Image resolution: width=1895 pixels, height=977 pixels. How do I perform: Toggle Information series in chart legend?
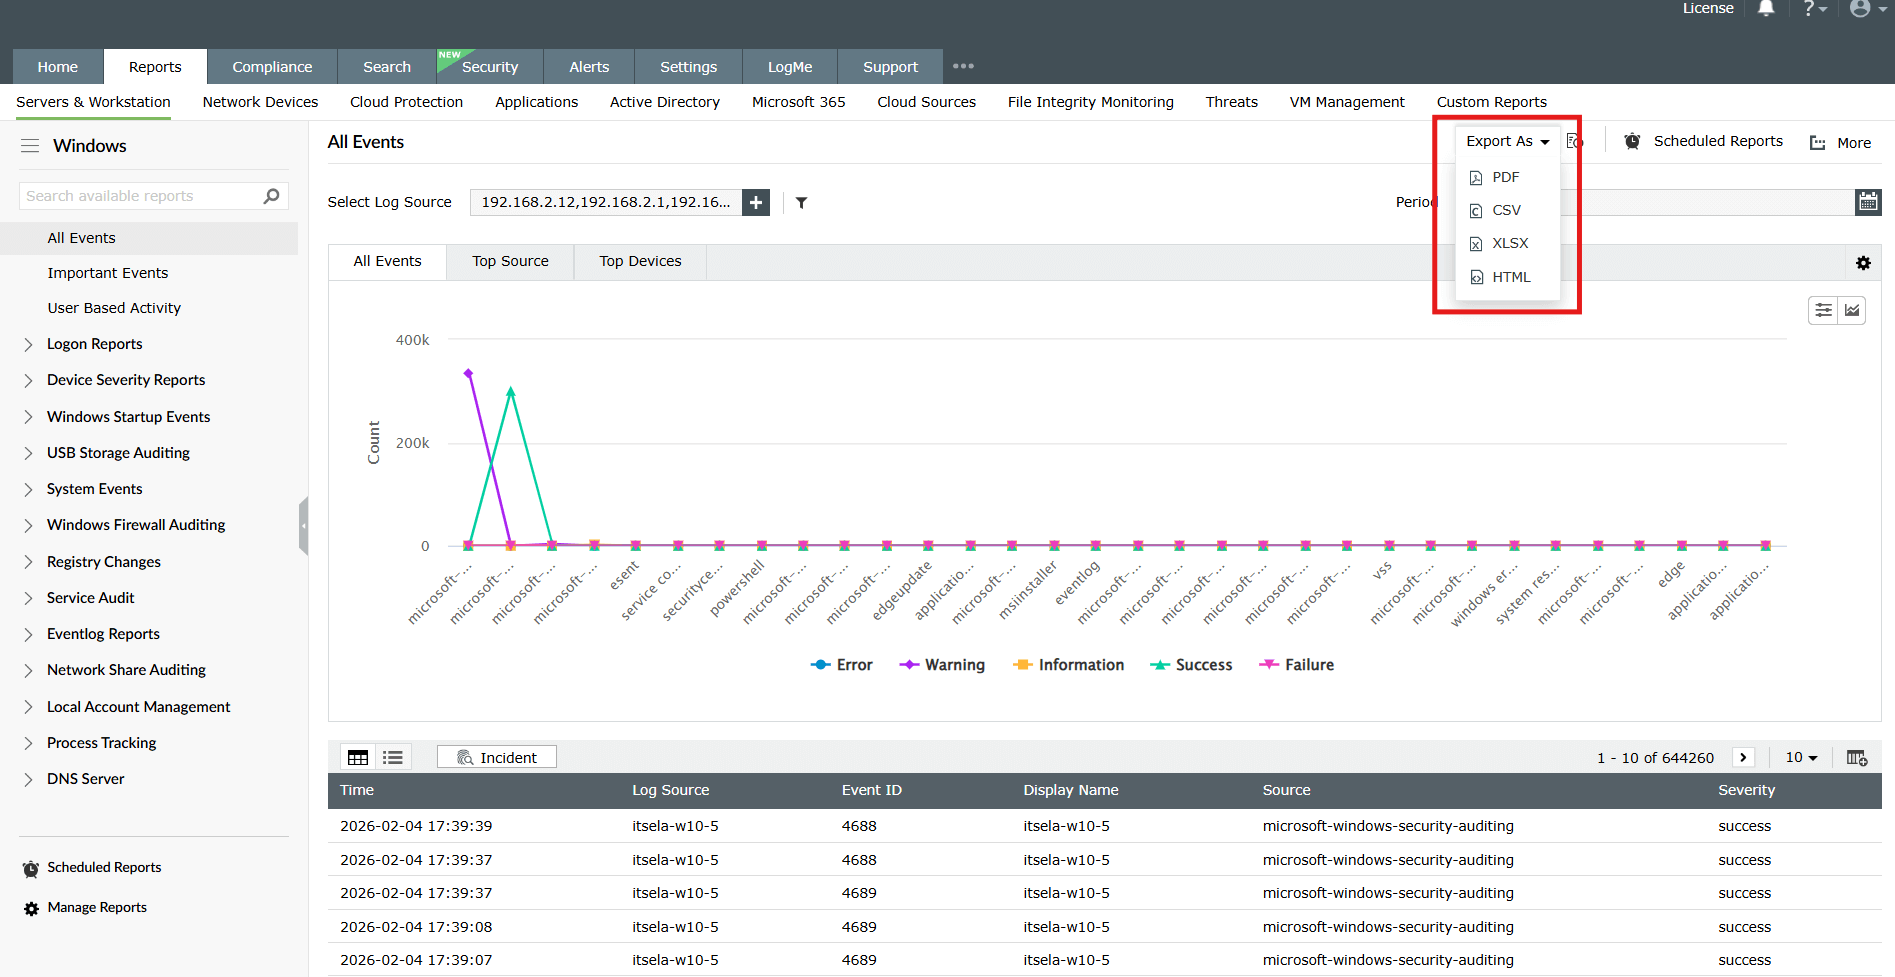click(x=1068, y=665)
